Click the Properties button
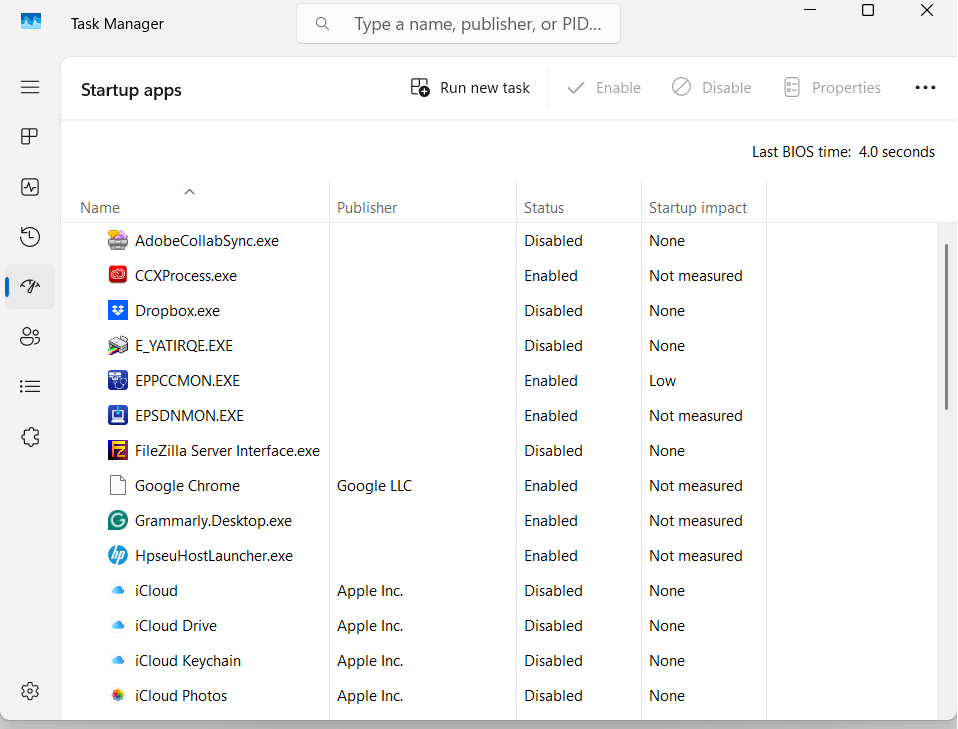The image size is (958, 729). pos(832,87)
